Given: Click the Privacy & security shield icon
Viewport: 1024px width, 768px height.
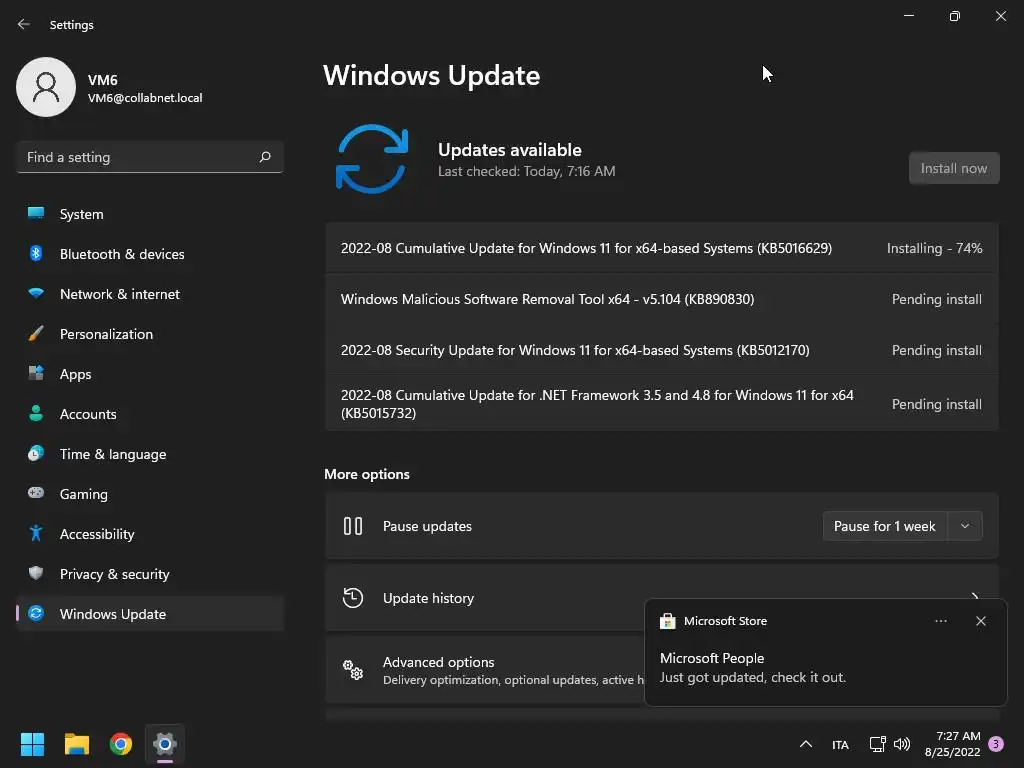Looking at the screenshot, I should pyautogui.click(x=36, y=573).
